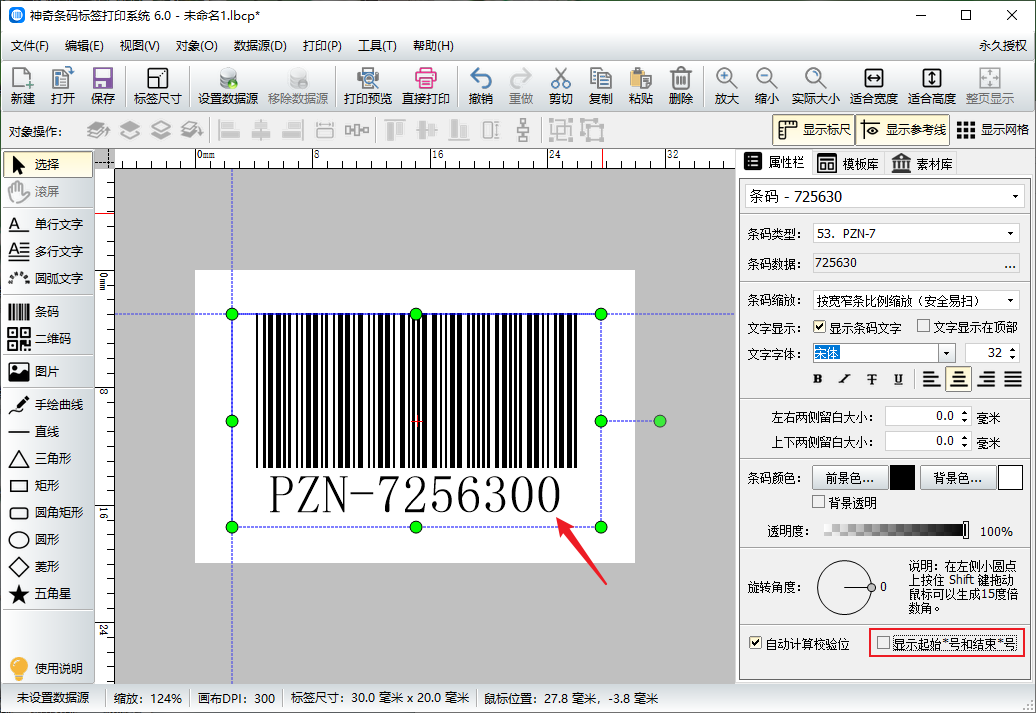The image size is (1036, 713).
Task: Click the 新建 (New) toolbar icon
Action: pos(22,86)
